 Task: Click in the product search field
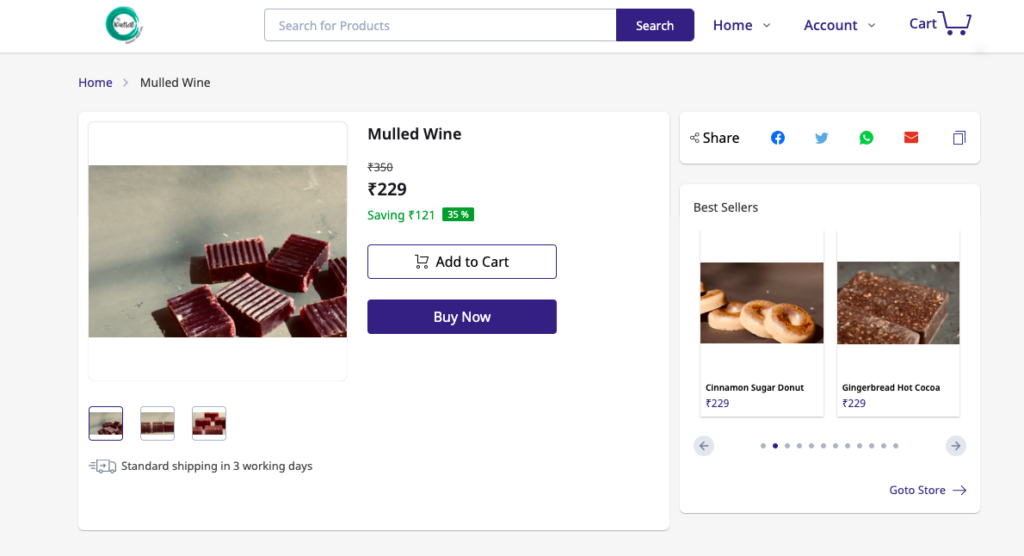440,25
